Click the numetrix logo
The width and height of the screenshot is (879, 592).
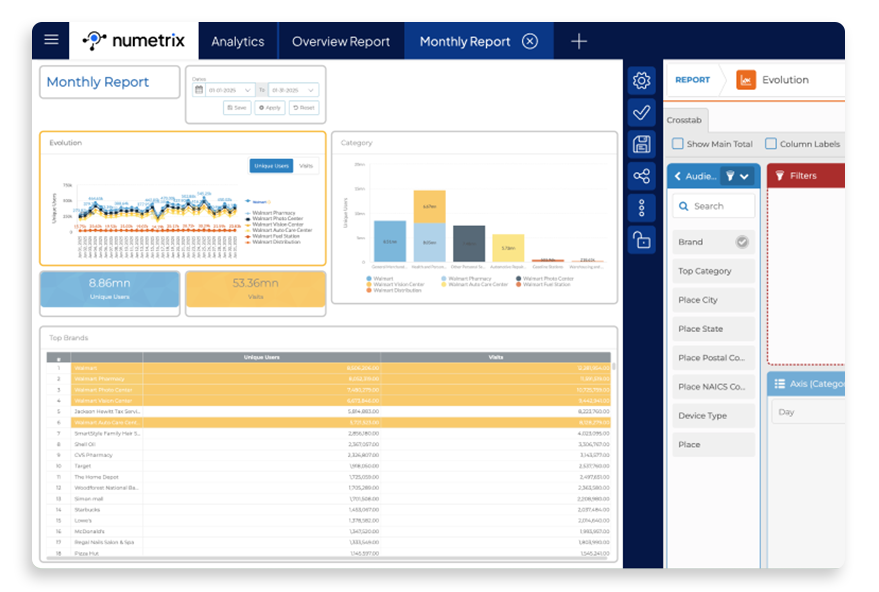point(133,40)
